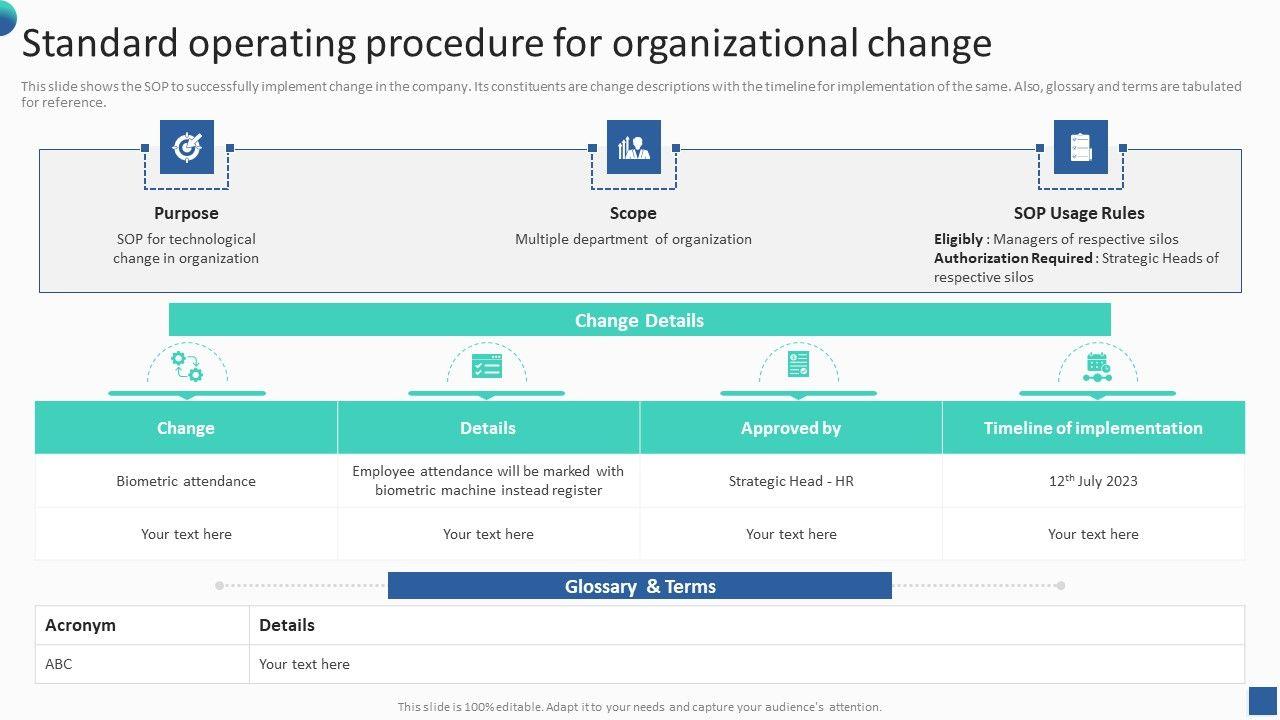Click the browser checklist icon above Details
Screen dimensions: 1280x720
[487, 366]
